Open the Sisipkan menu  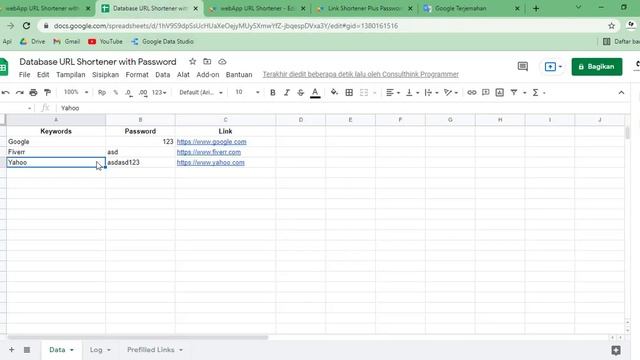coord(105,75)
